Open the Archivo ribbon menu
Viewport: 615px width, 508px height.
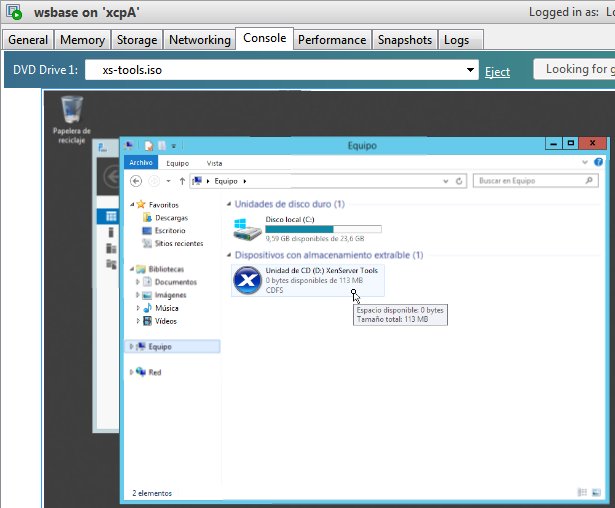[141, 162]
